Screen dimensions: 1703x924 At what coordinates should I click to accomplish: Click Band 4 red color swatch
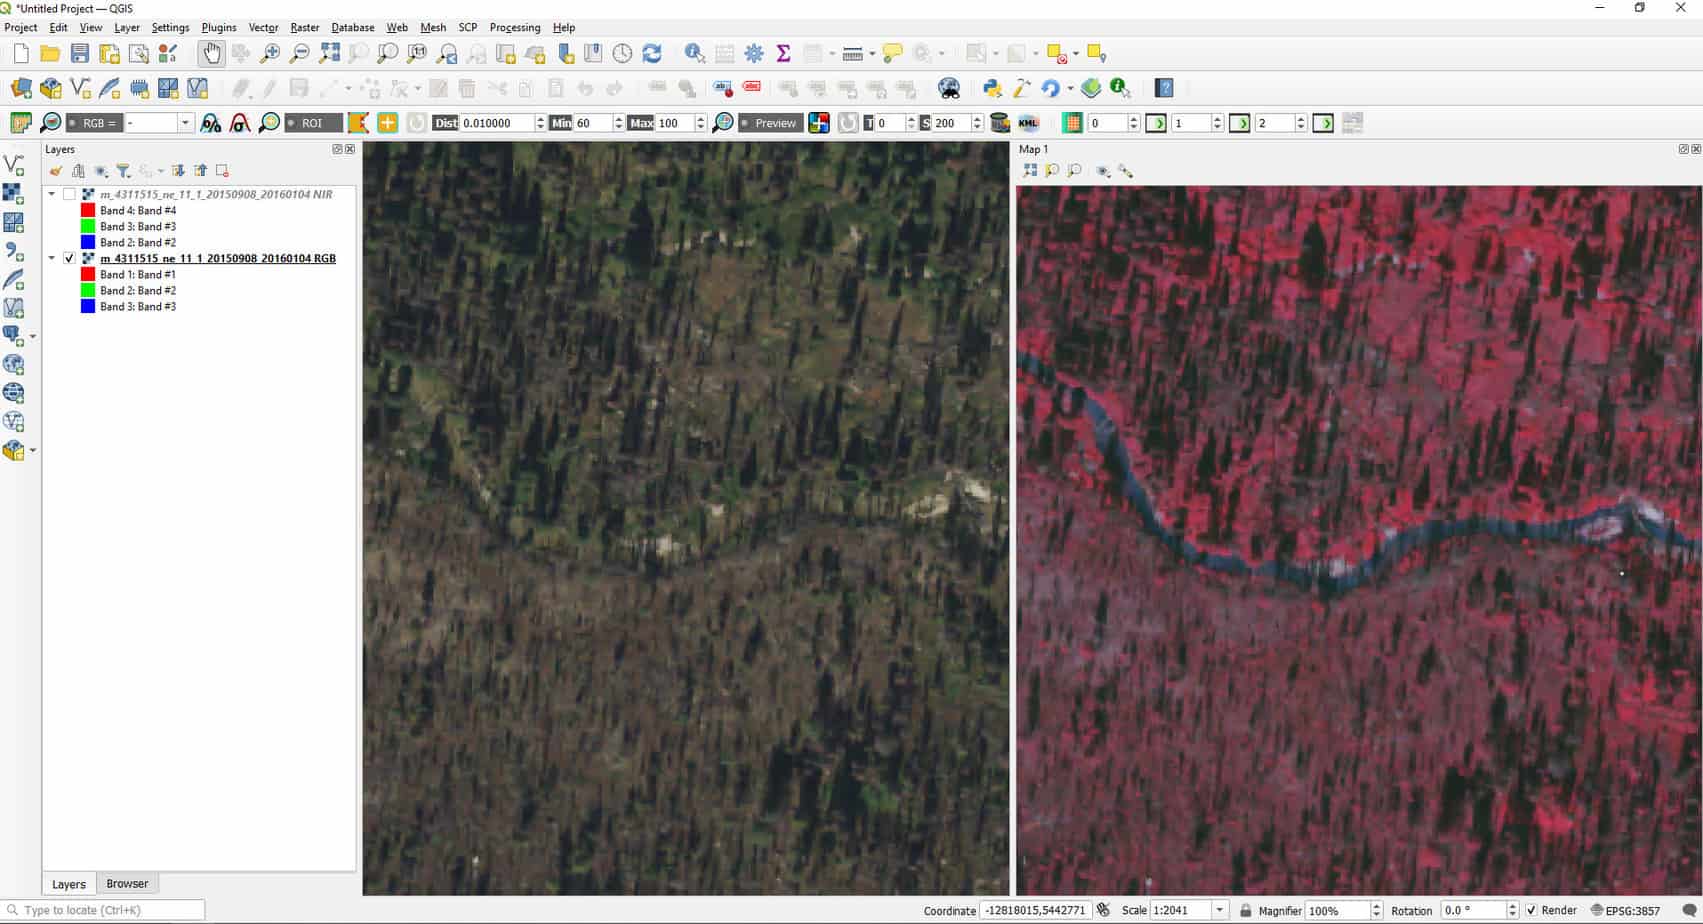coord(88,210)
